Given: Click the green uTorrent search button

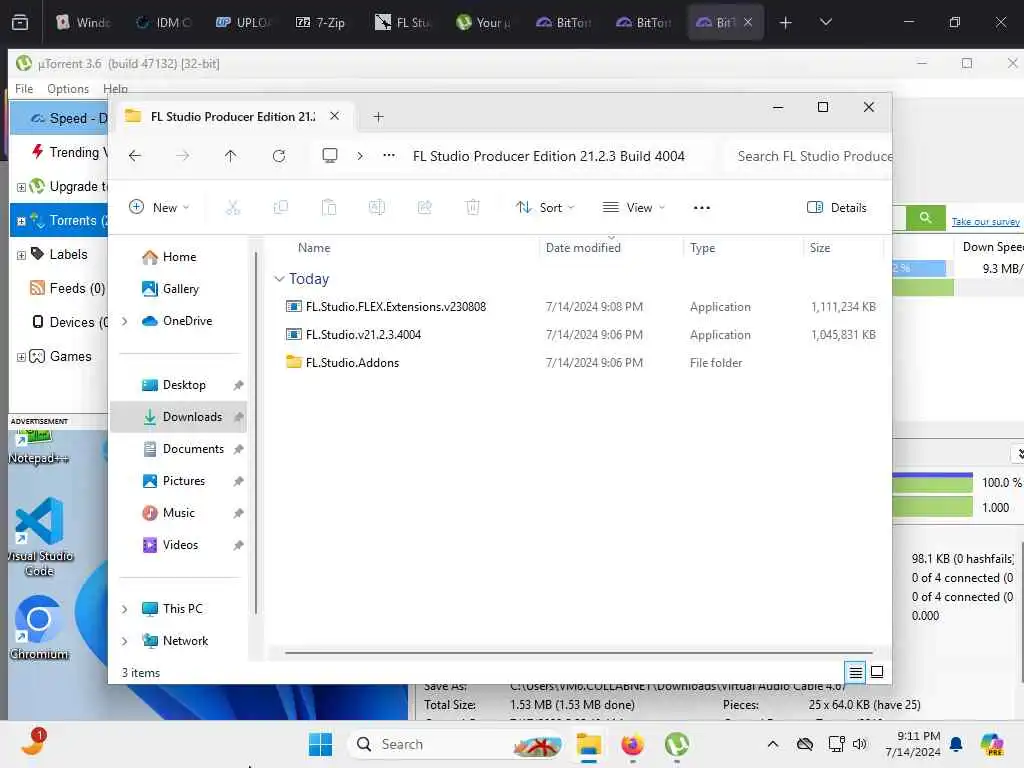Looking at the screenshot, I should pyautogui.click(x=925, y=217).
